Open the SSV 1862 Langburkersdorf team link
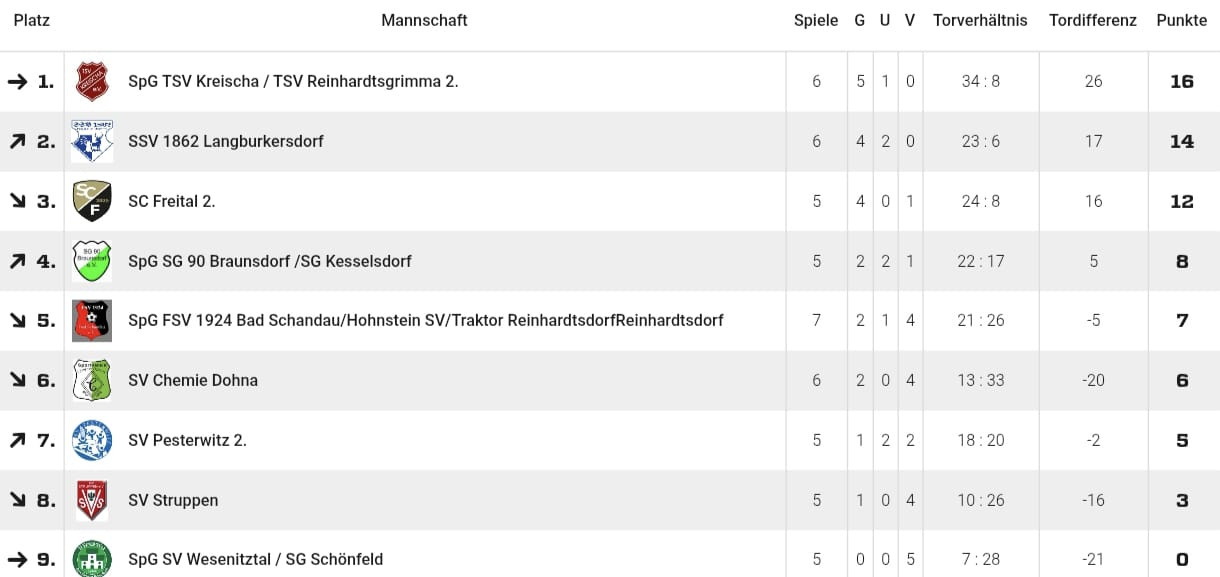The height and width of the screenshot is (577, 1220). (x=226, y=141)
